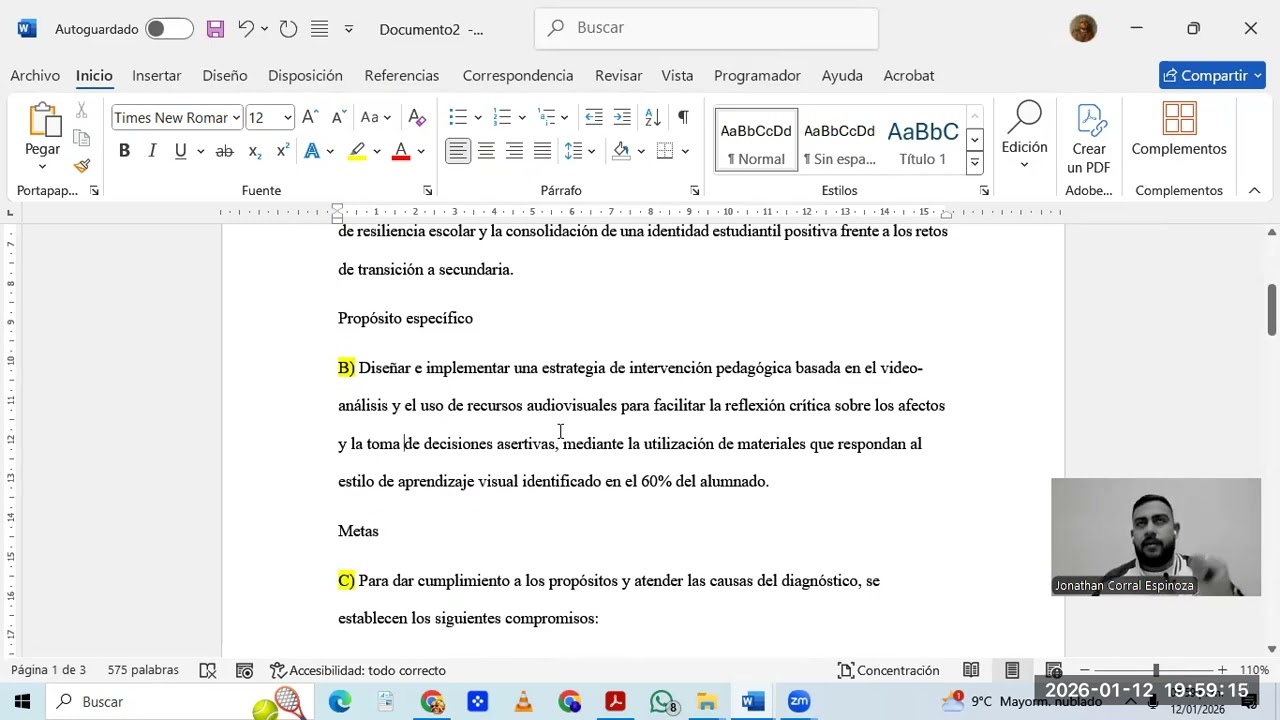Viewport: 1280px width, 720px height.
Task: Apply the yellow text highlight color
Action: [x=357, y=151]
